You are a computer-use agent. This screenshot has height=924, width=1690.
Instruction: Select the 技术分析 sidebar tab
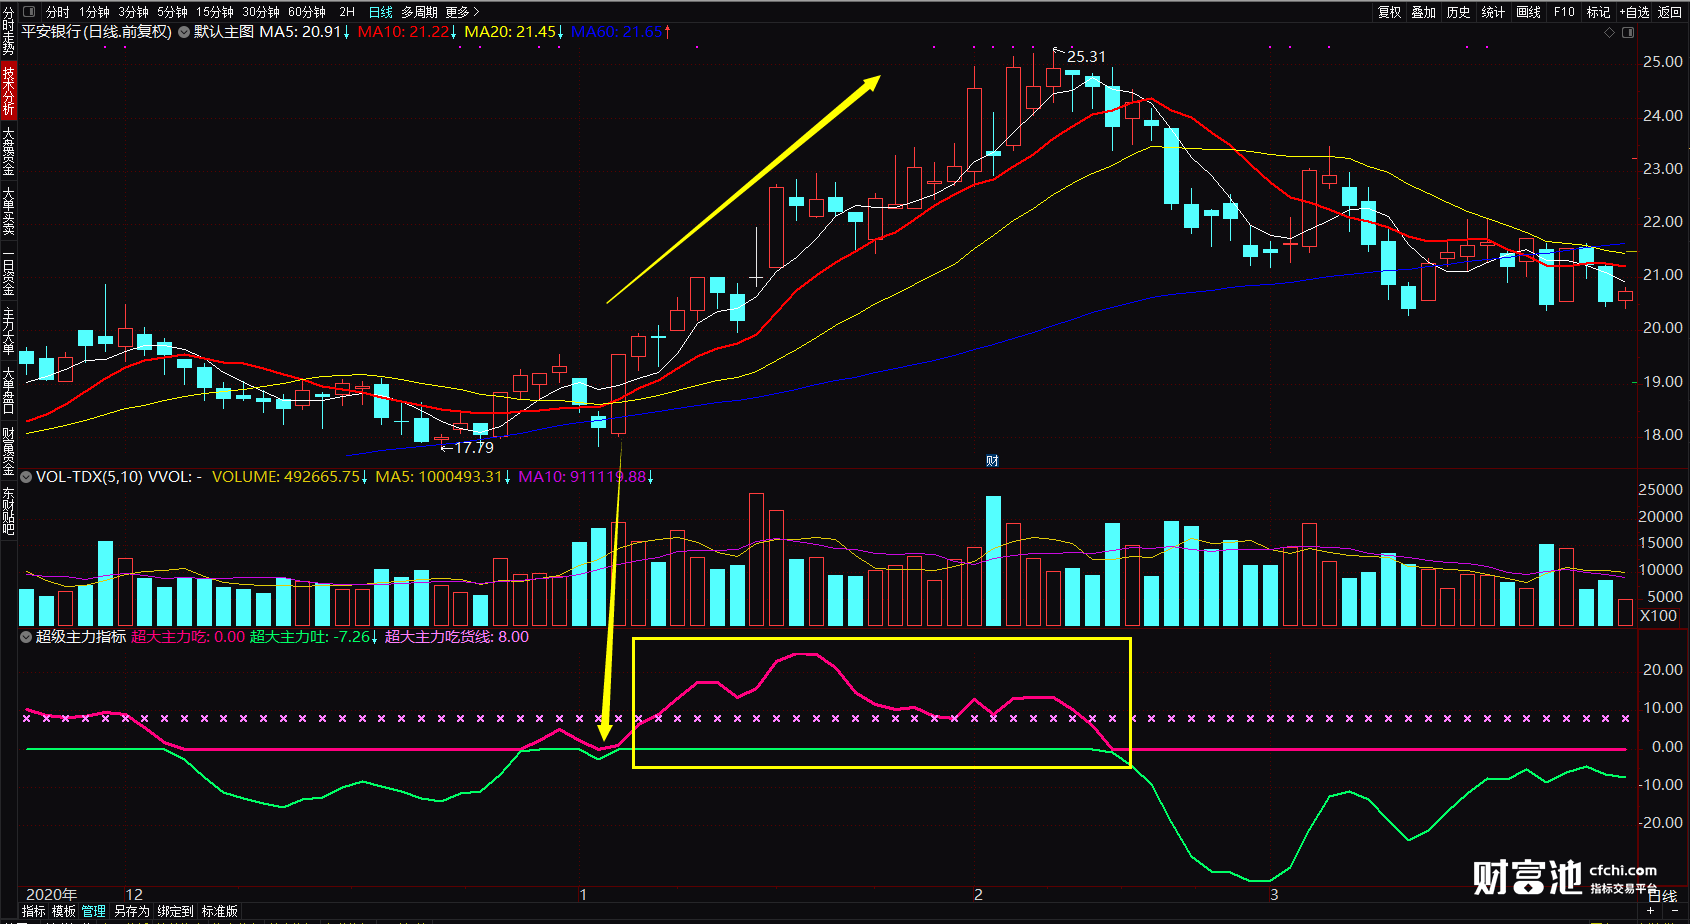click(x=8, y=91)
